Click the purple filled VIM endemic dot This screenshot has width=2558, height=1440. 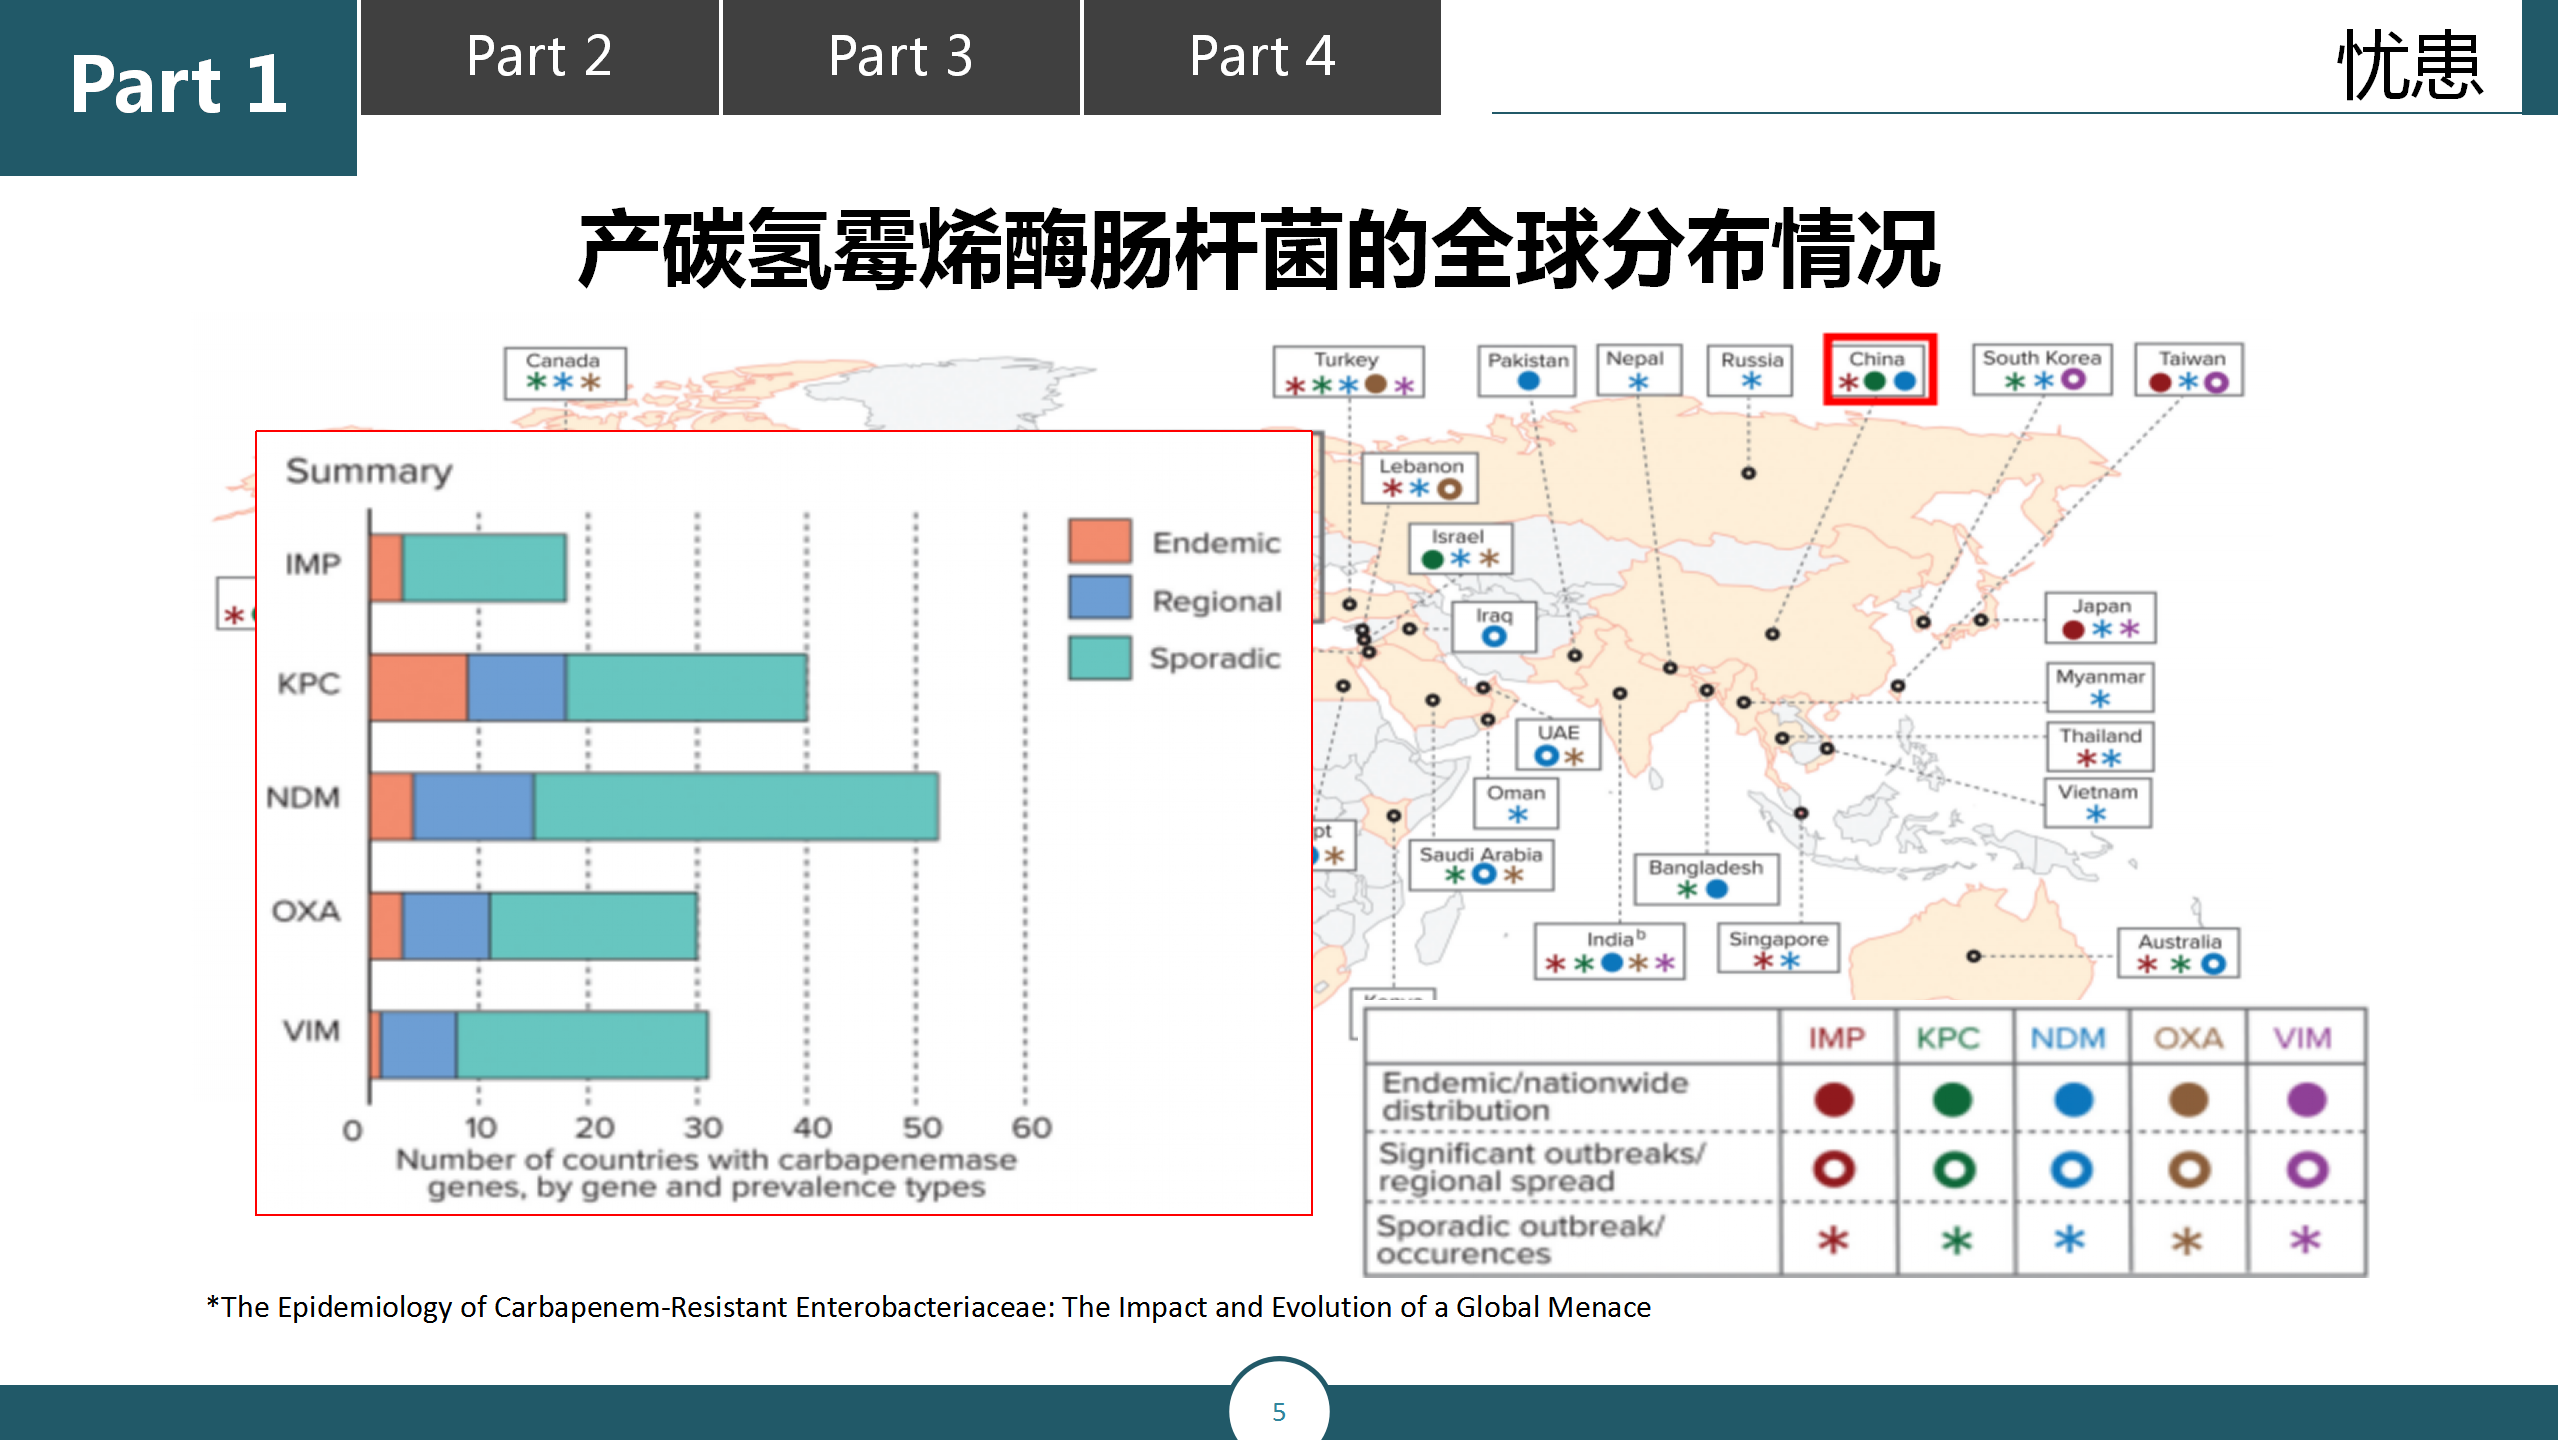point(2307,1100)
